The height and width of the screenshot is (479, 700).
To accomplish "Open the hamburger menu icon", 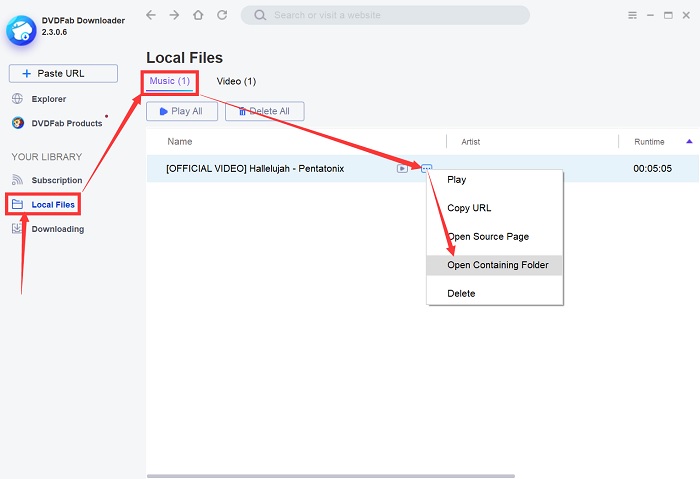I will pyautogui.click(x=632, y=15).
